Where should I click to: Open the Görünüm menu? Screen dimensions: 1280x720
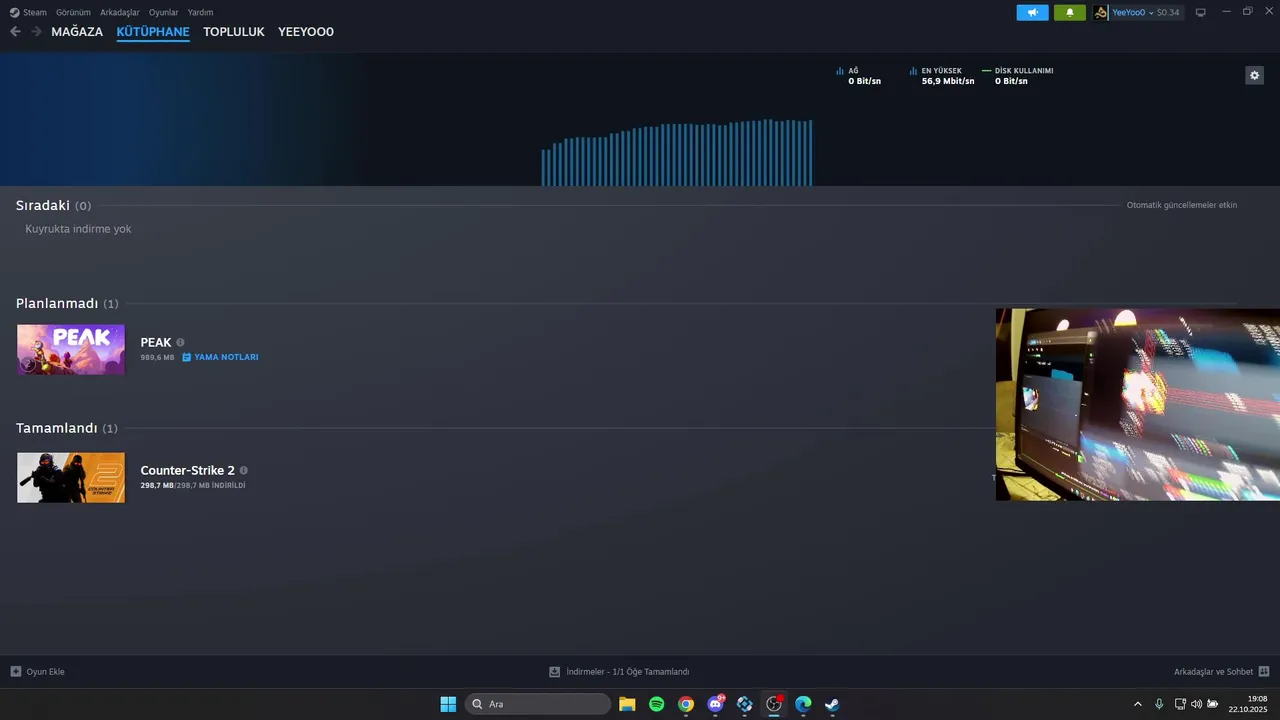[73, 12]
